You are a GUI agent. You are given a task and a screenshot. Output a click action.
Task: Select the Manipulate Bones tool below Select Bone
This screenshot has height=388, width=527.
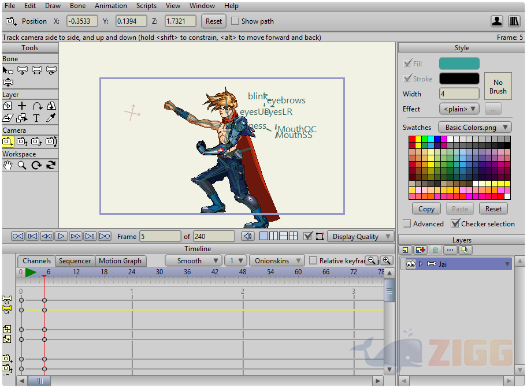tap(7, 82)
